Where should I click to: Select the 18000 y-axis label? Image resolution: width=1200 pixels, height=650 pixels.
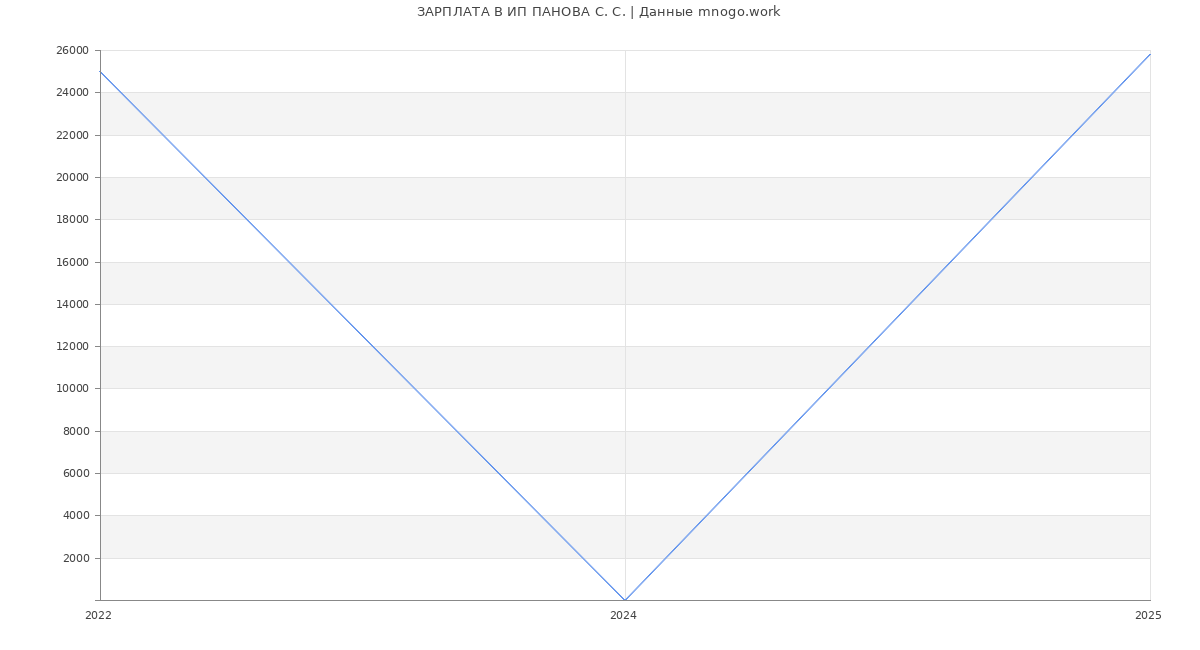pos(72,220)
